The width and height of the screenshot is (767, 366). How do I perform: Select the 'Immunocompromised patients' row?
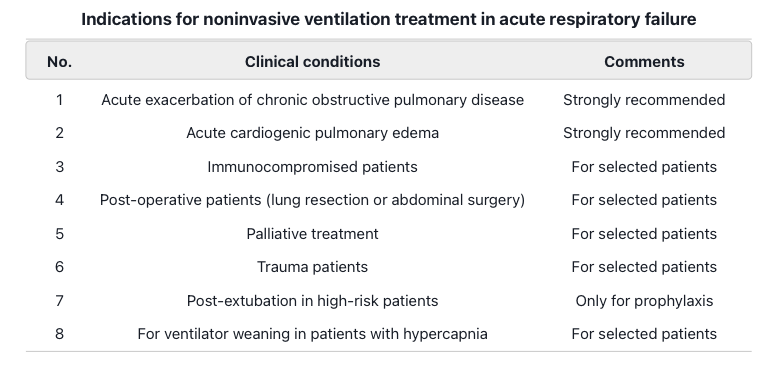(388, 167)
